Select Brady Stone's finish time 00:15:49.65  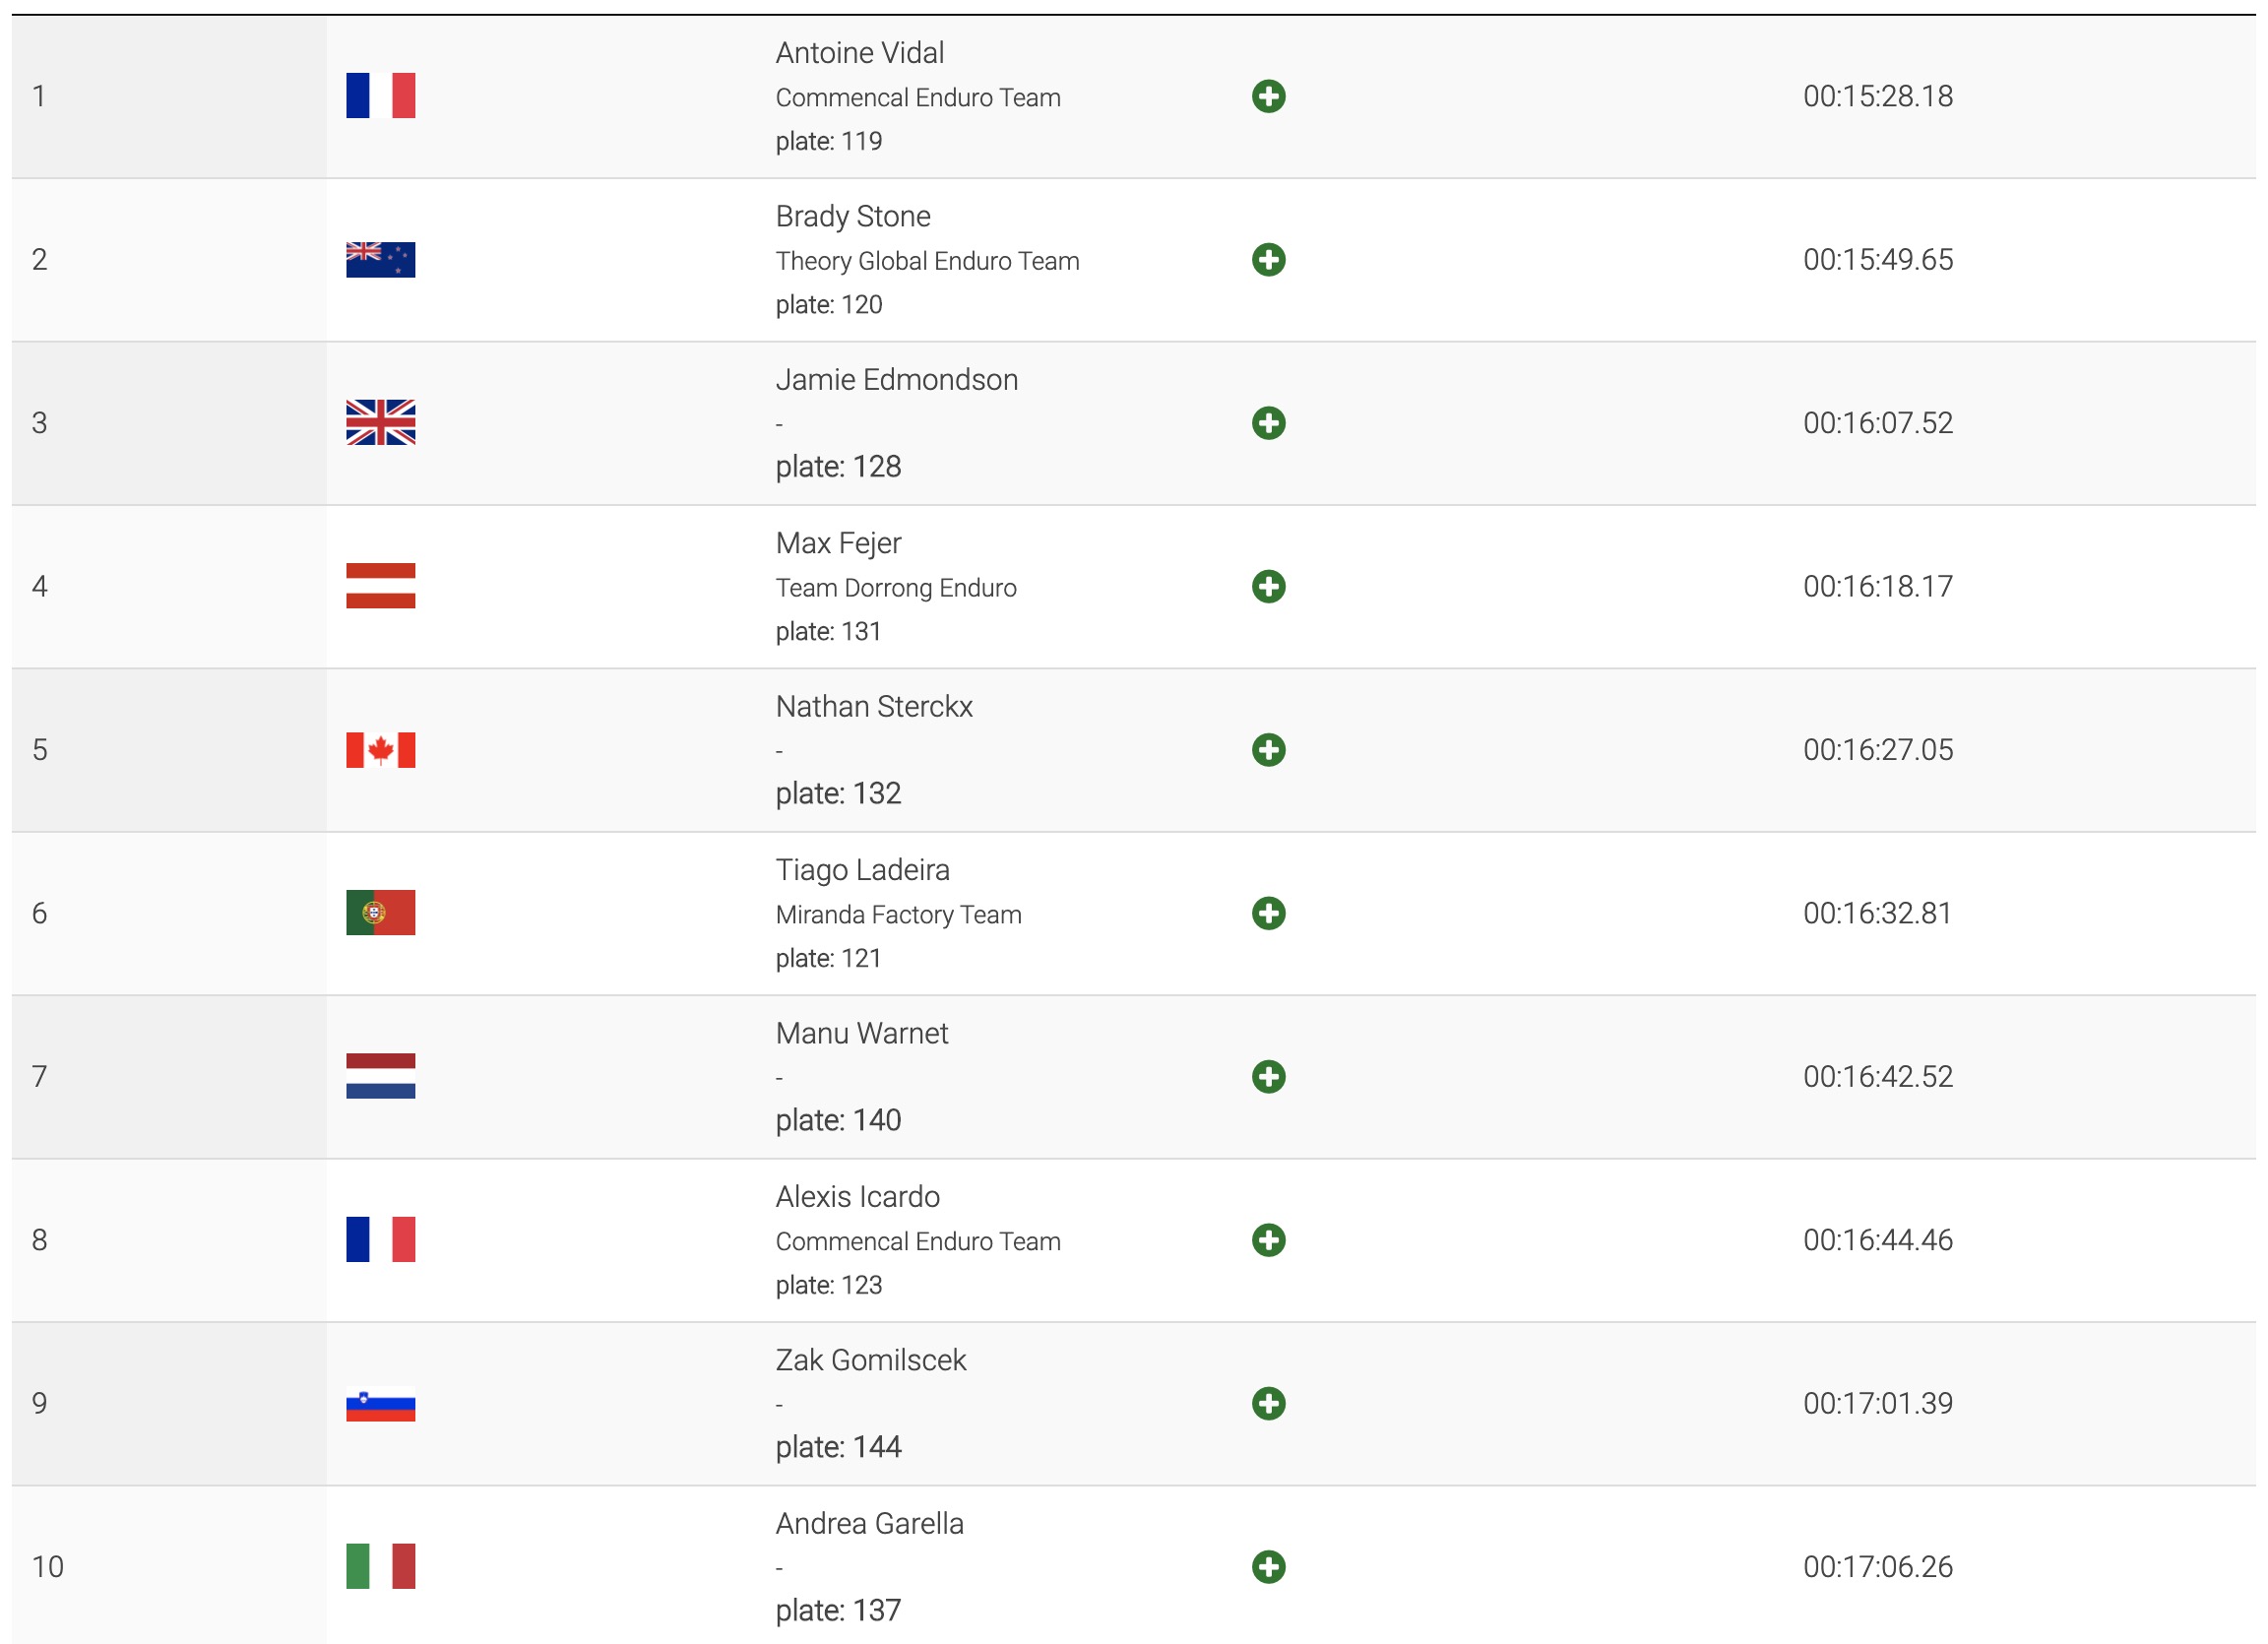pos(1877,260)
